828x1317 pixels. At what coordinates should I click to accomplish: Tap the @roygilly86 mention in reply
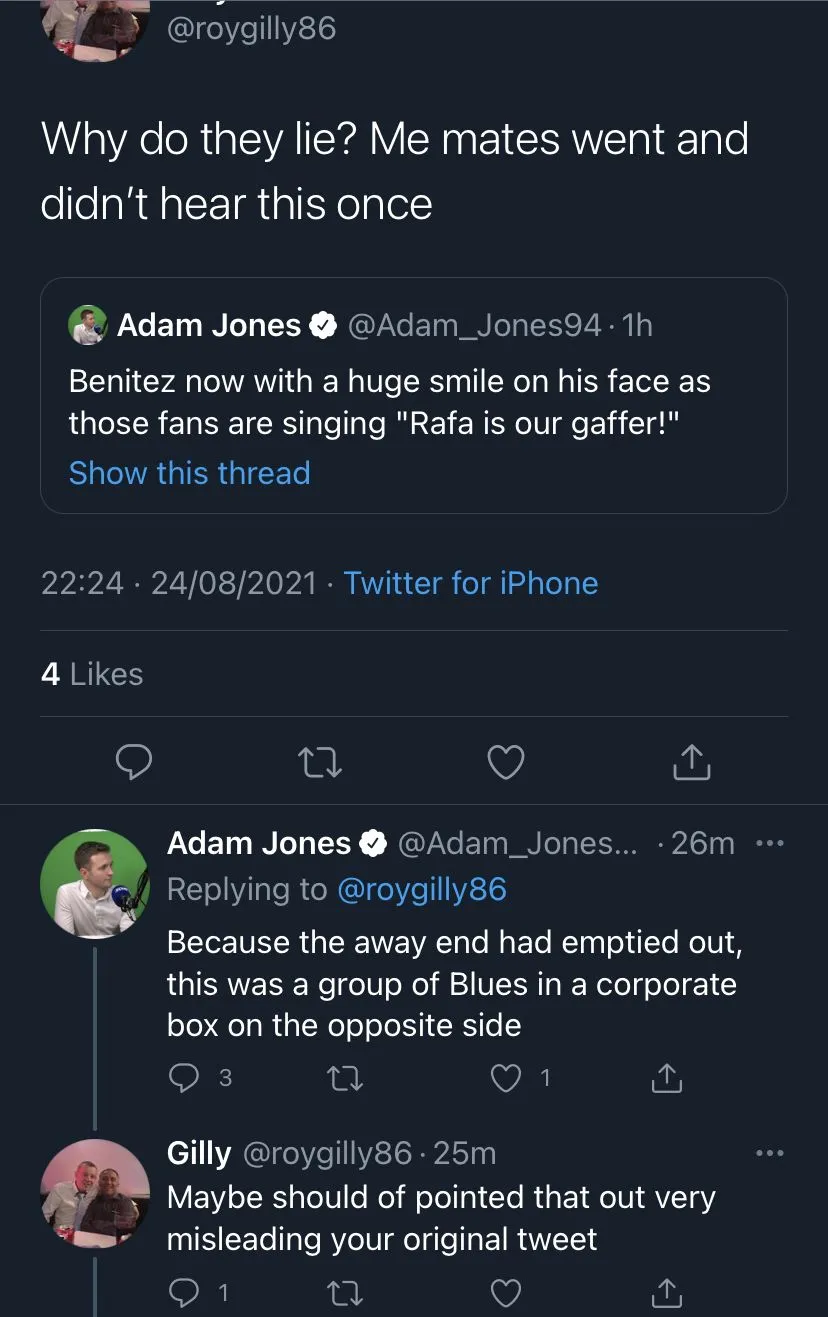click(422, 889)
